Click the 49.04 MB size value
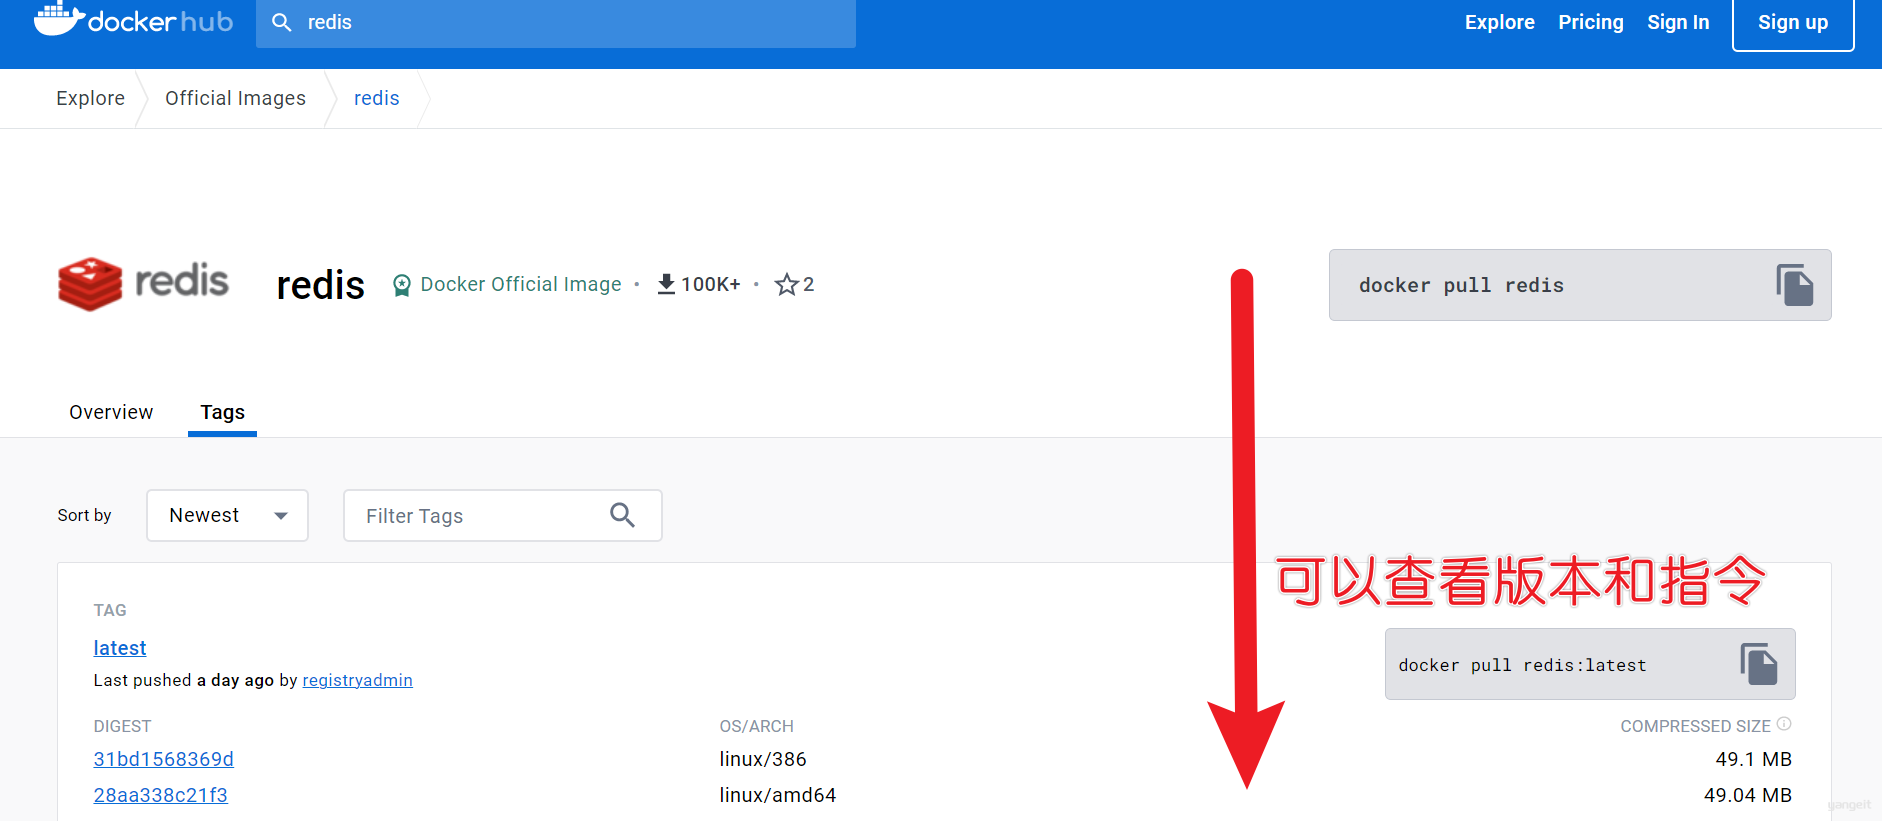Screen dimensions: 1882x821 [x=1748, y=795]
